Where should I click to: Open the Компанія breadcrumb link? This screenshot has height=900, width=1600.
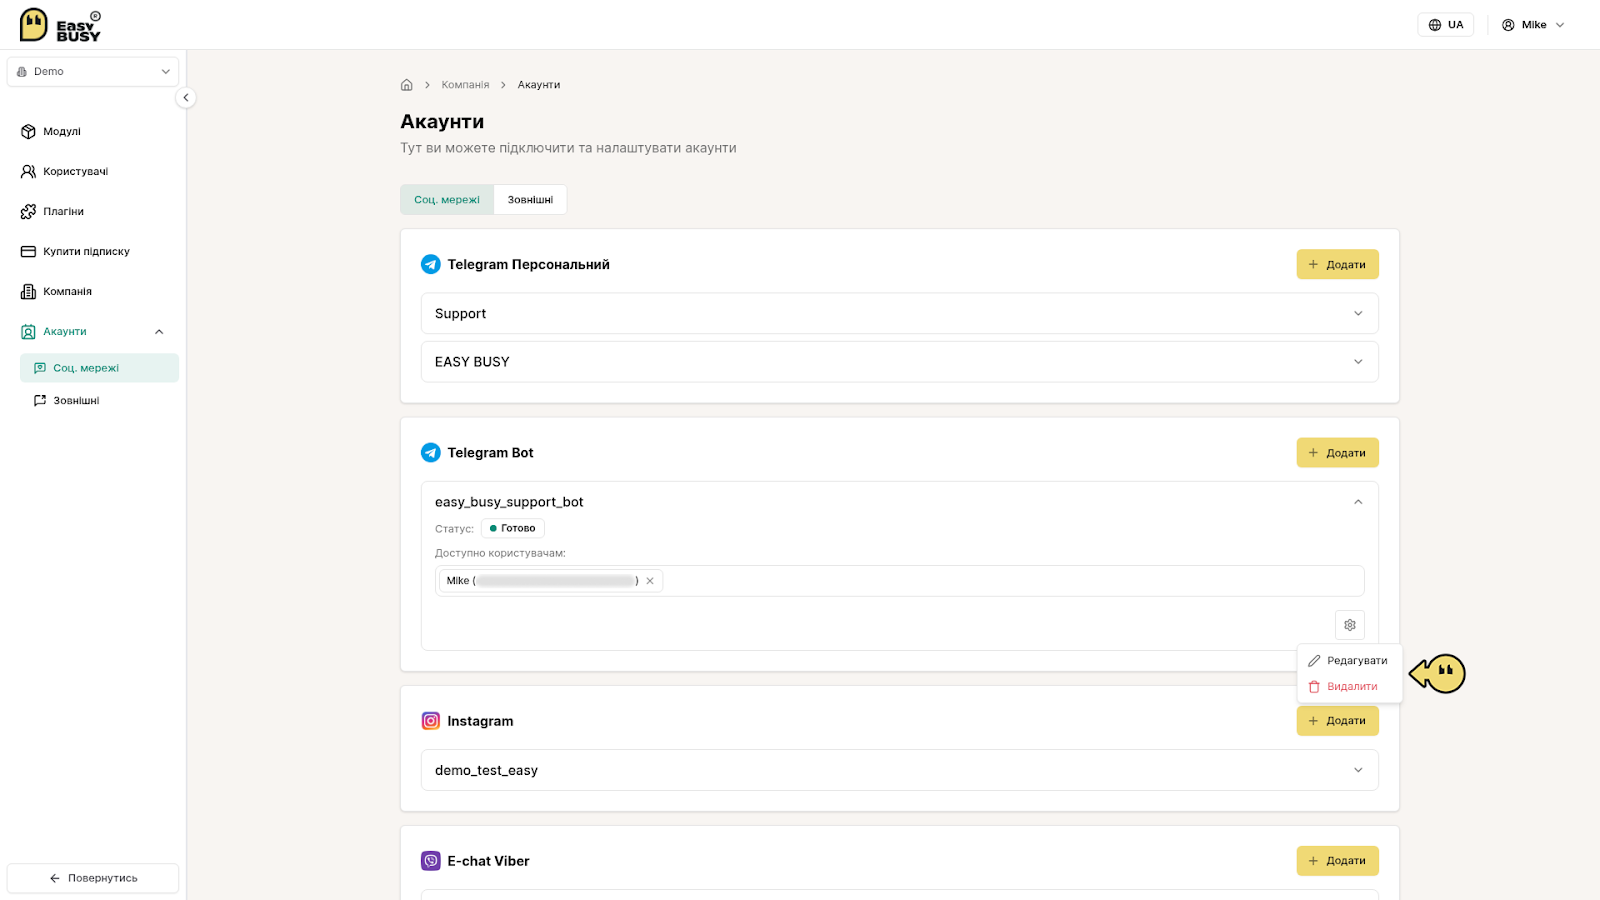465,85
